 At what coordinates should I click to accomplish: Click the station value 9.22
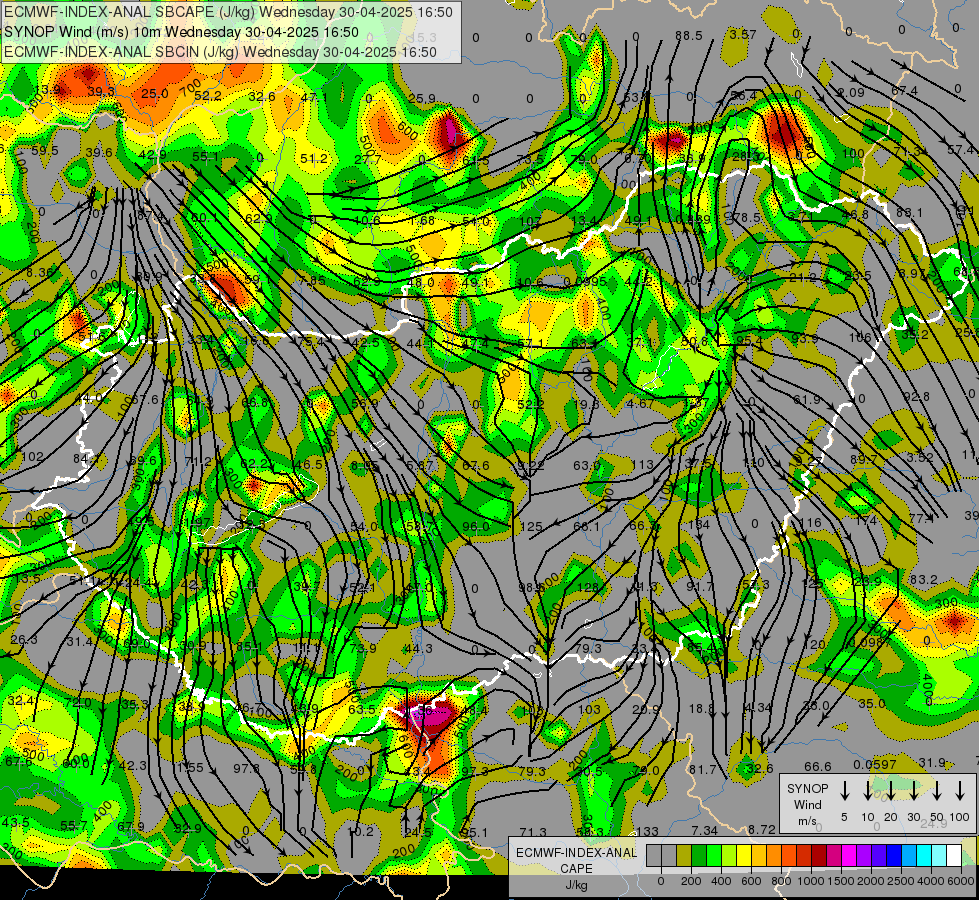click(x=531, y=465)
